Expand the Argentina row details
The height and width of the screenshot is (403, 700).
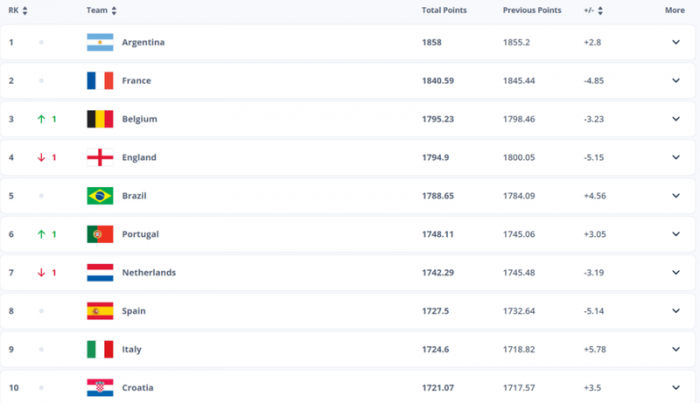tap(676, 42)
